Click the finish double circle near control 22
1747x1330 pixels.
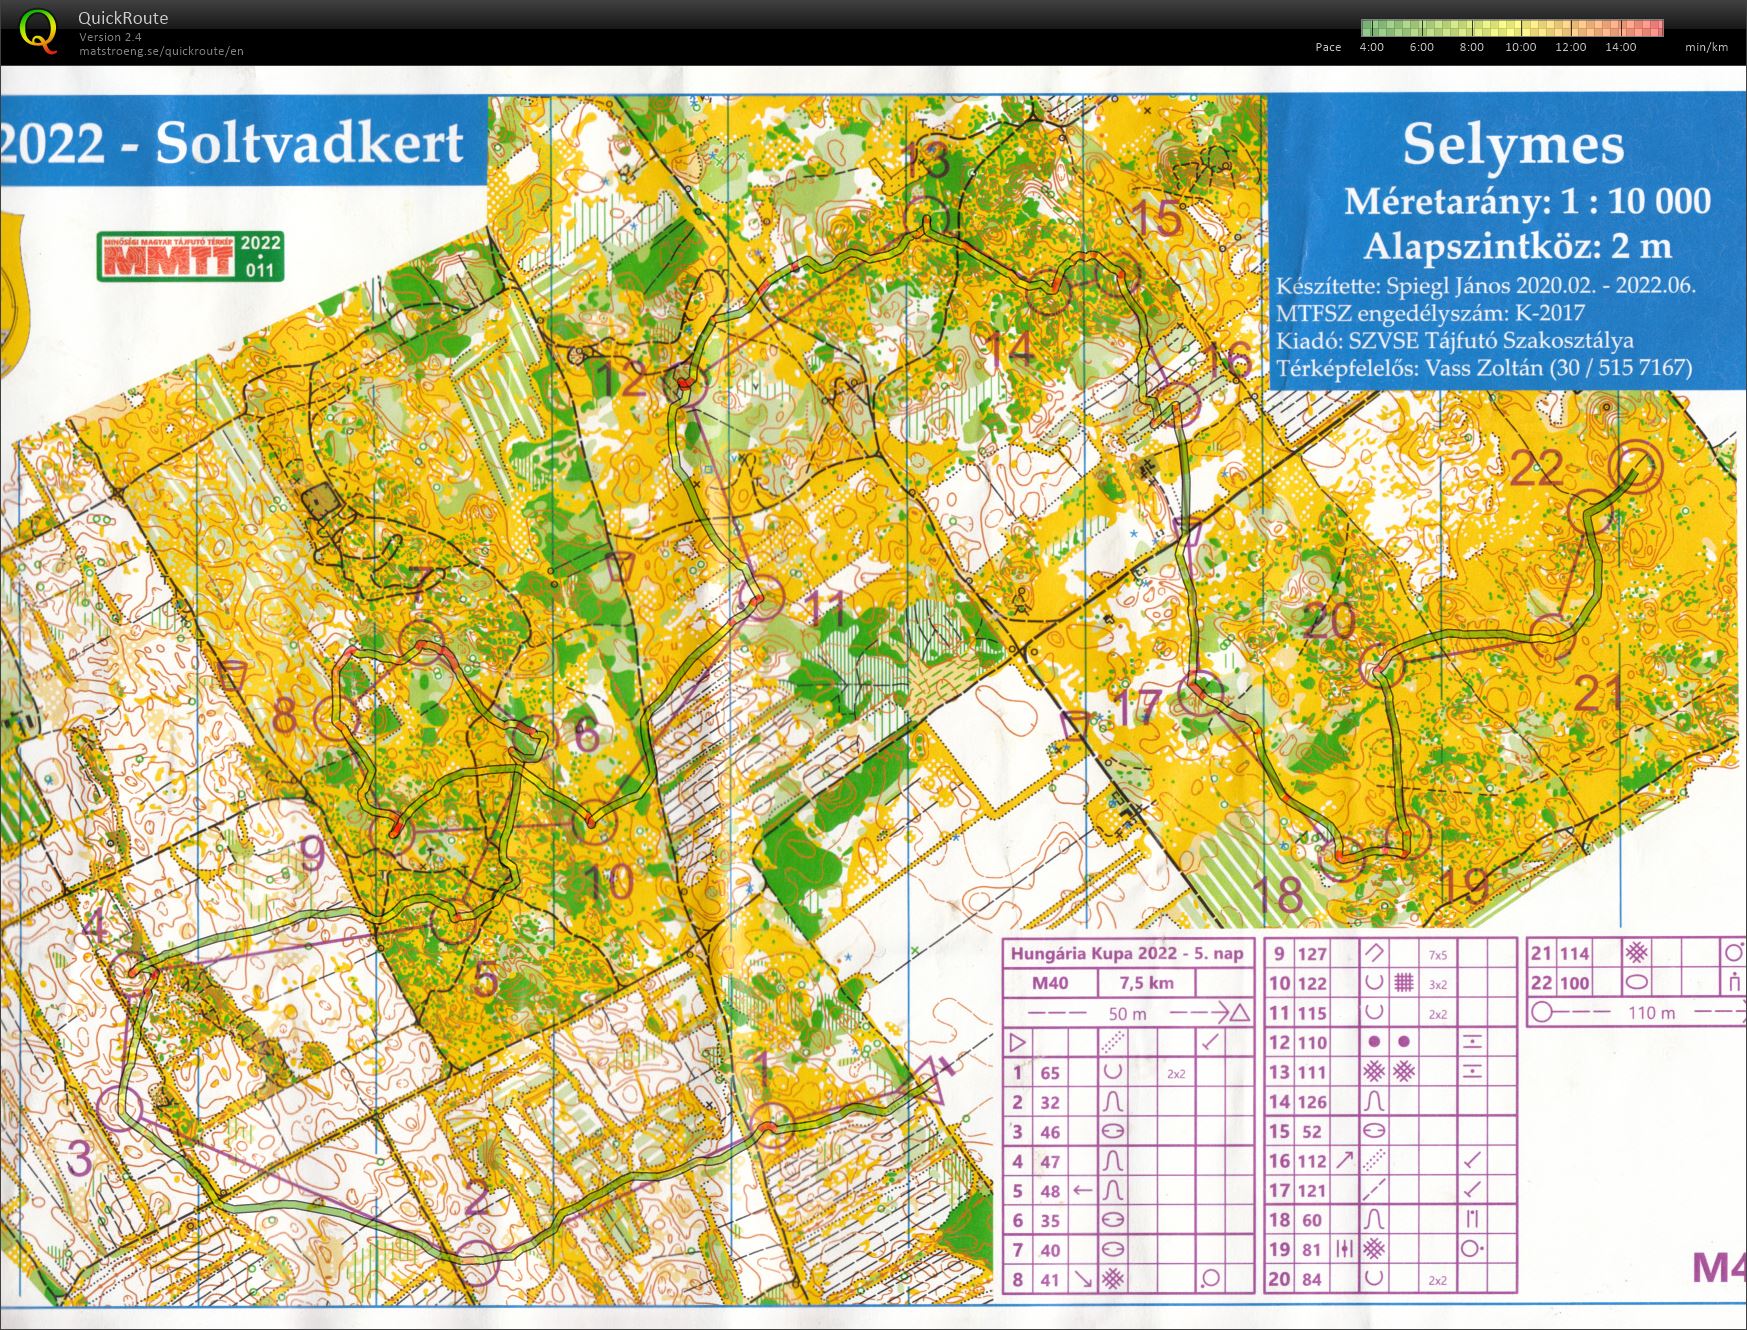click(x=1634, y=466)
